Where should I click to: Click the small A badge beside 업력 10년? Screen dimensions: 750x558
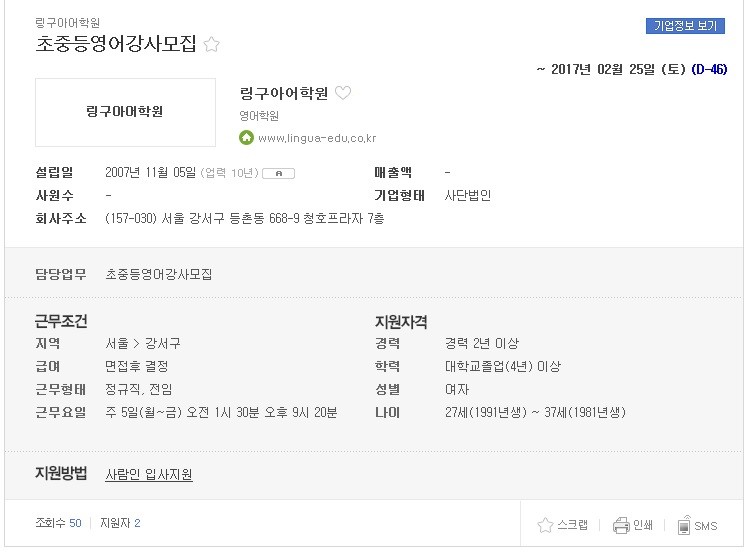coord(279,174)
